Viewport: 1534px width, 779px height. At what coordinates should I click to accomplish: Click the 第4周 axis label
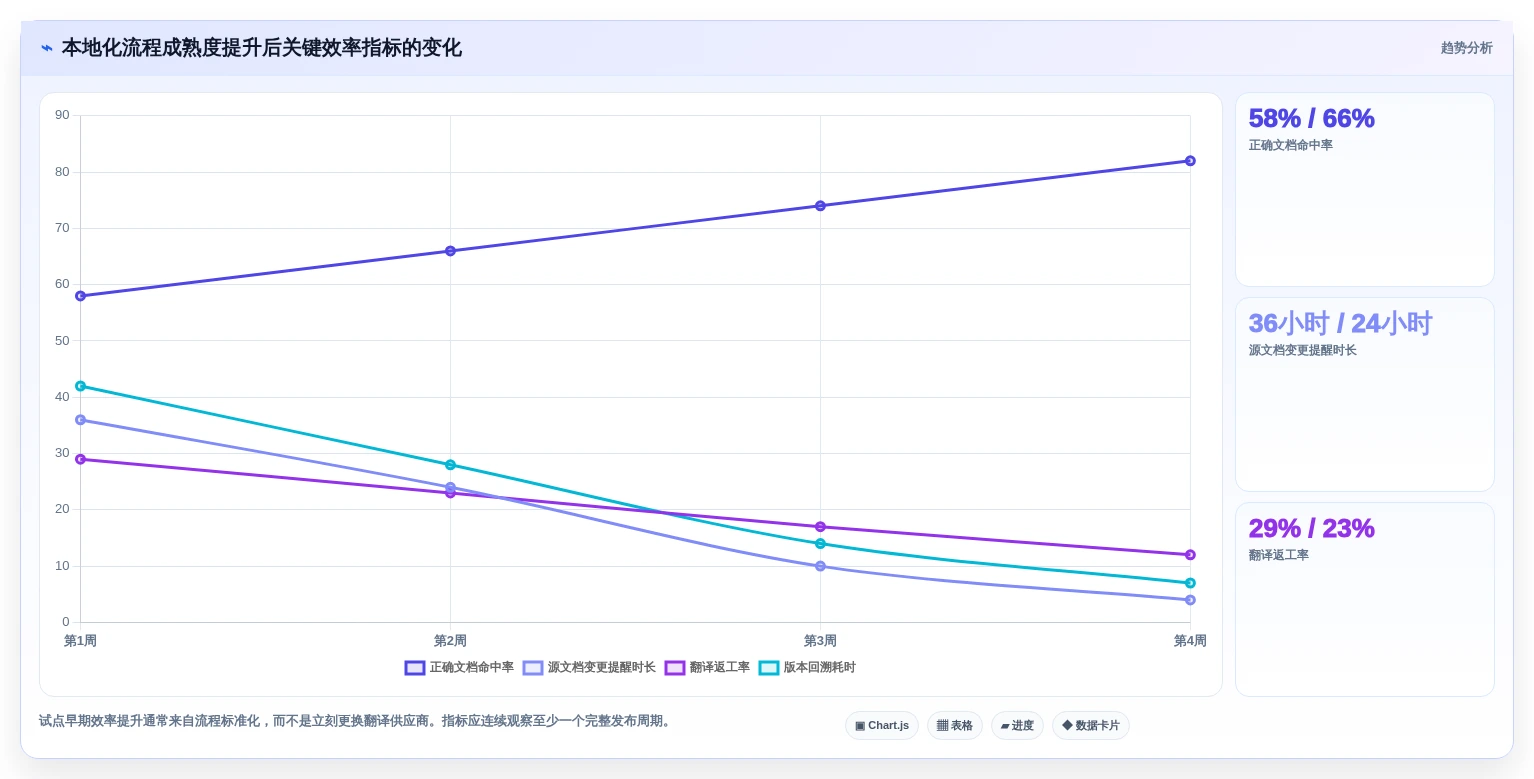[x=1190, y=641]
